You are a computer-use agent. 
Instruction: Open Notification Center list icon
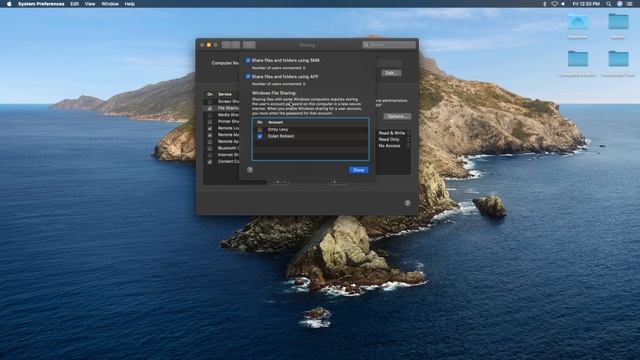pos(630,4)
